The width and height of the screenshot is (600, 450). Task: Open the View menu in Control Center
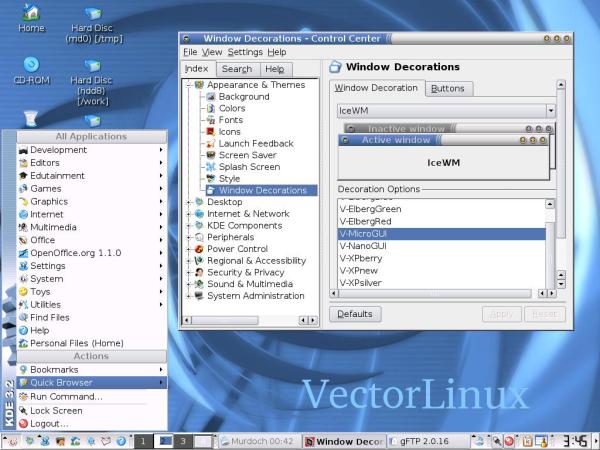[212, 52]
